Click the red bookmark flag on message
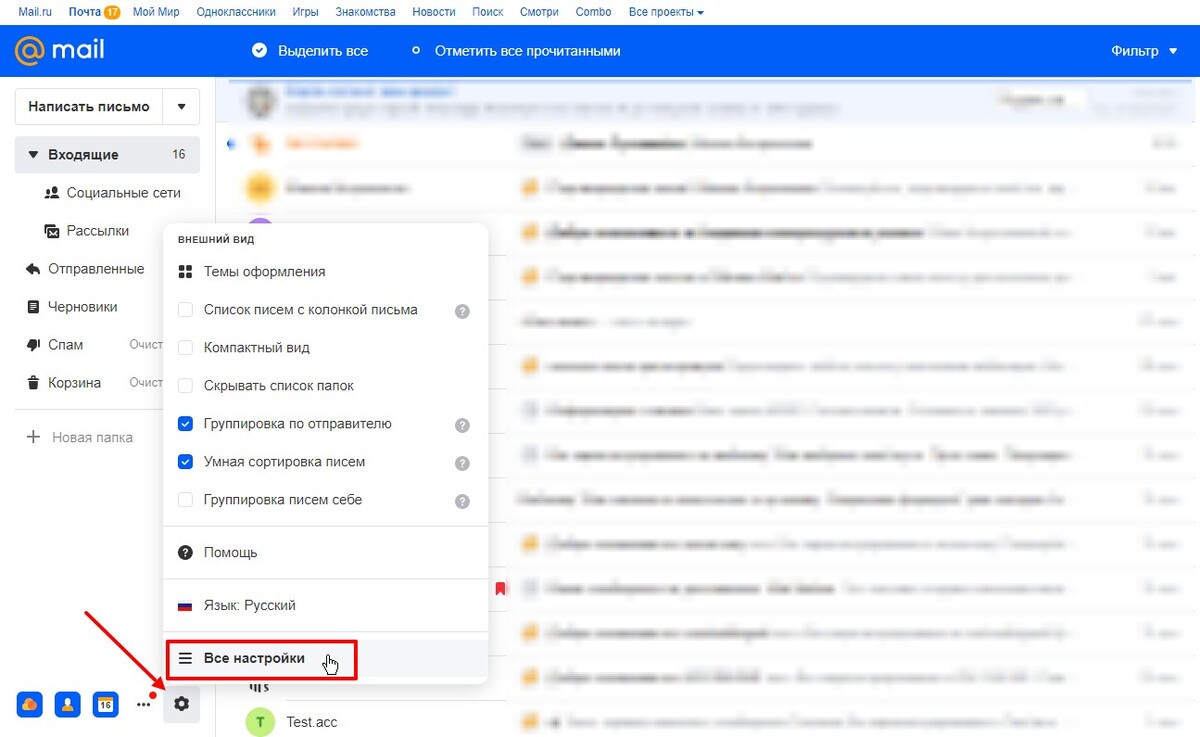The image size is (1200, 737). [x=501, y=589]
